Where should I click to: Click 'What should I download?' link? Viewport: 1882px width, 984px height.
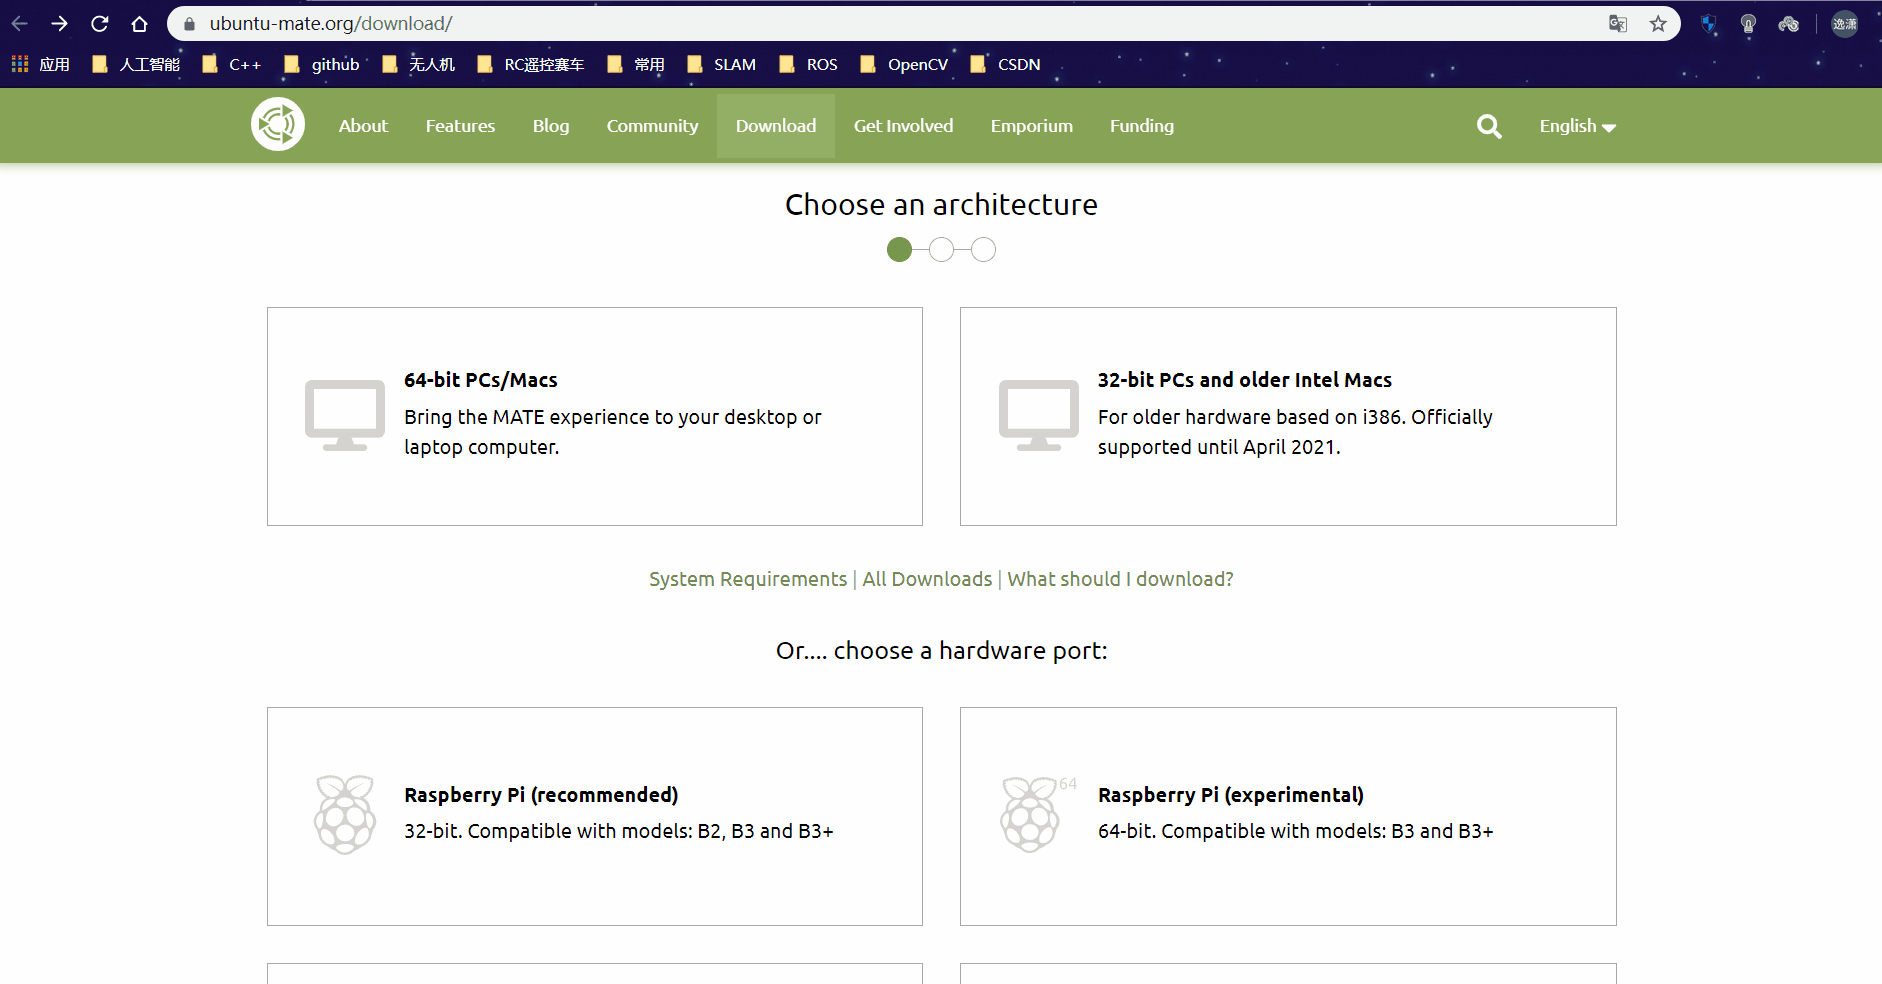point(1120,579)
